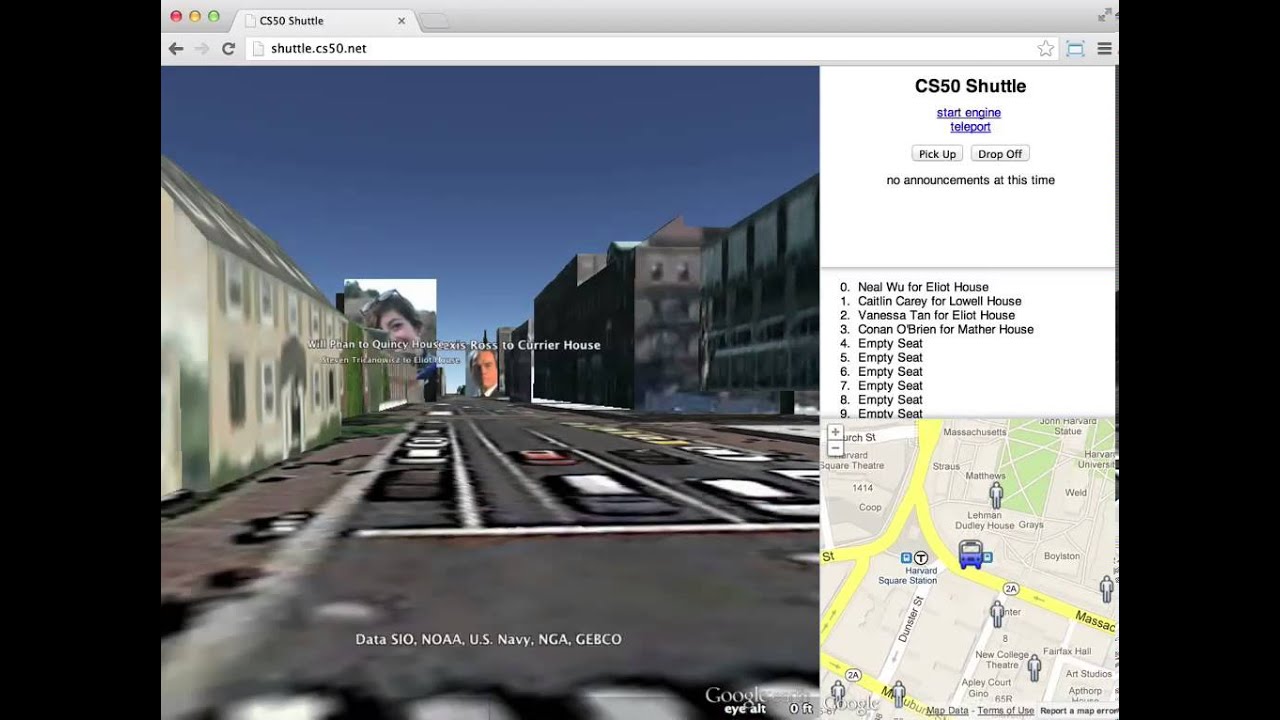Click the Steven Tricanowicz to Eliot House label
The width and height of the screenshot is (1280, 720).
391,360
